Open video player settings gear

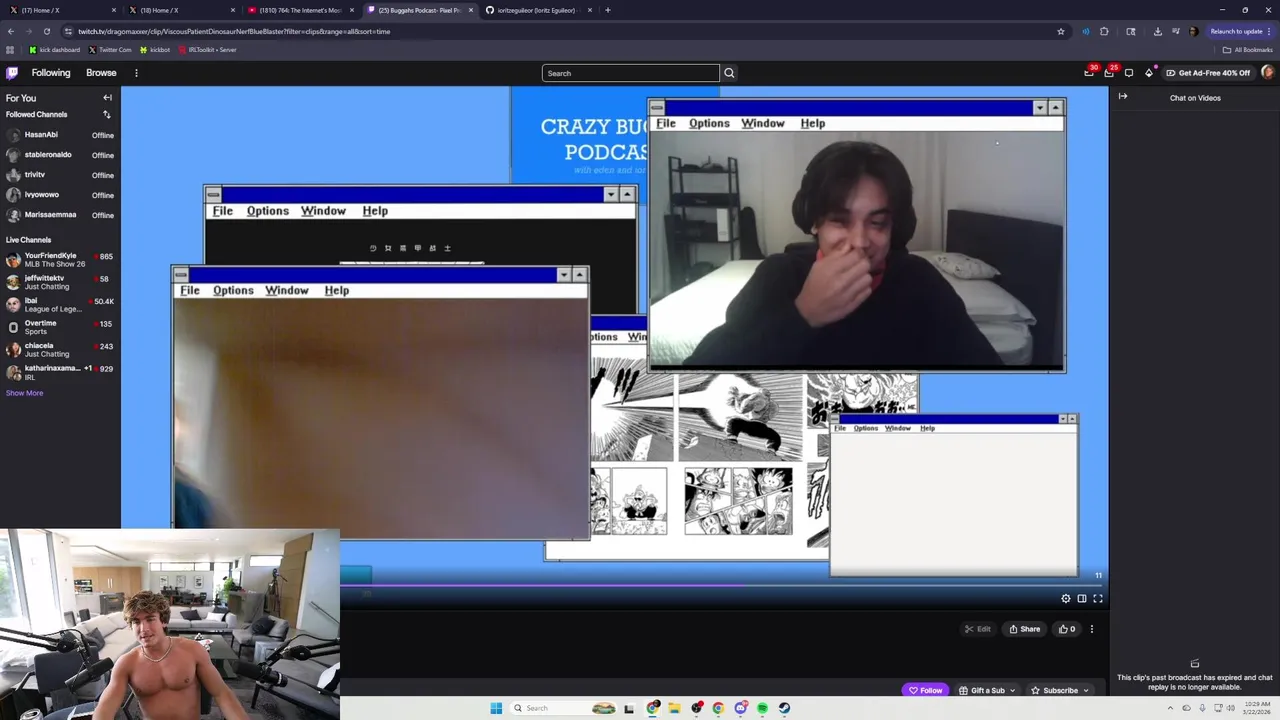[x=1066, y=598]
